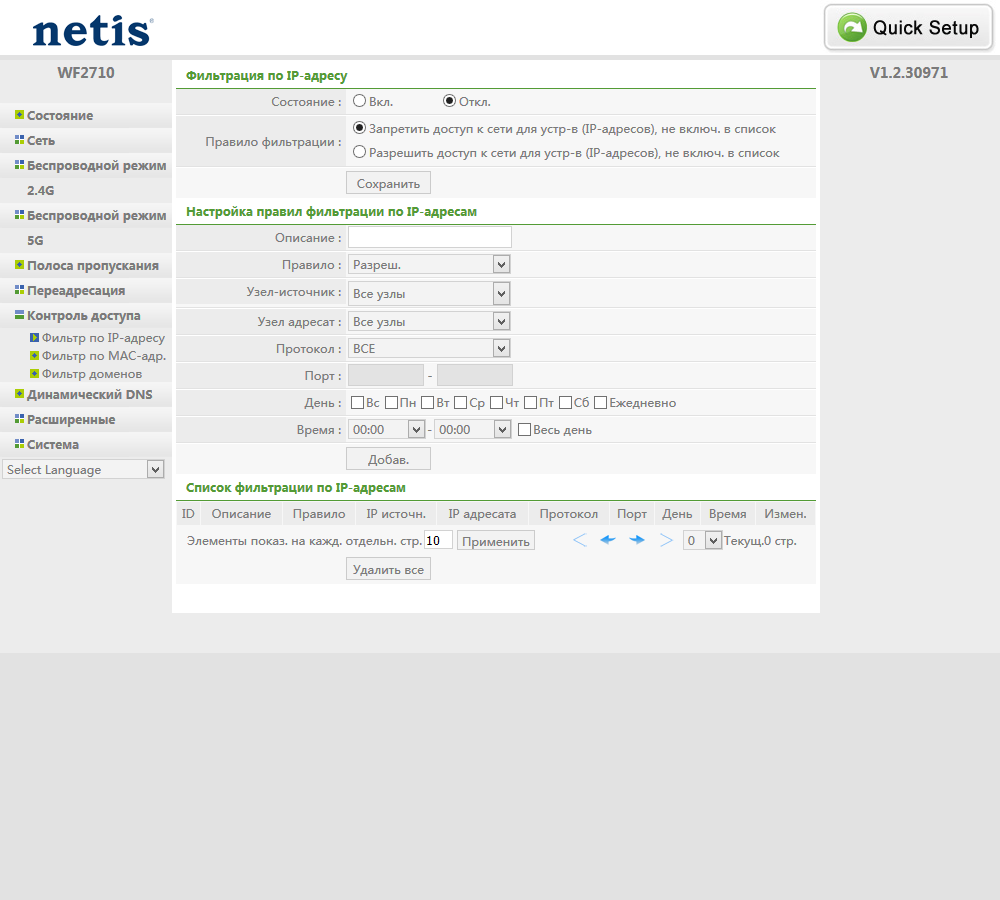Launch Quick Setup wizard

[909, 27]
